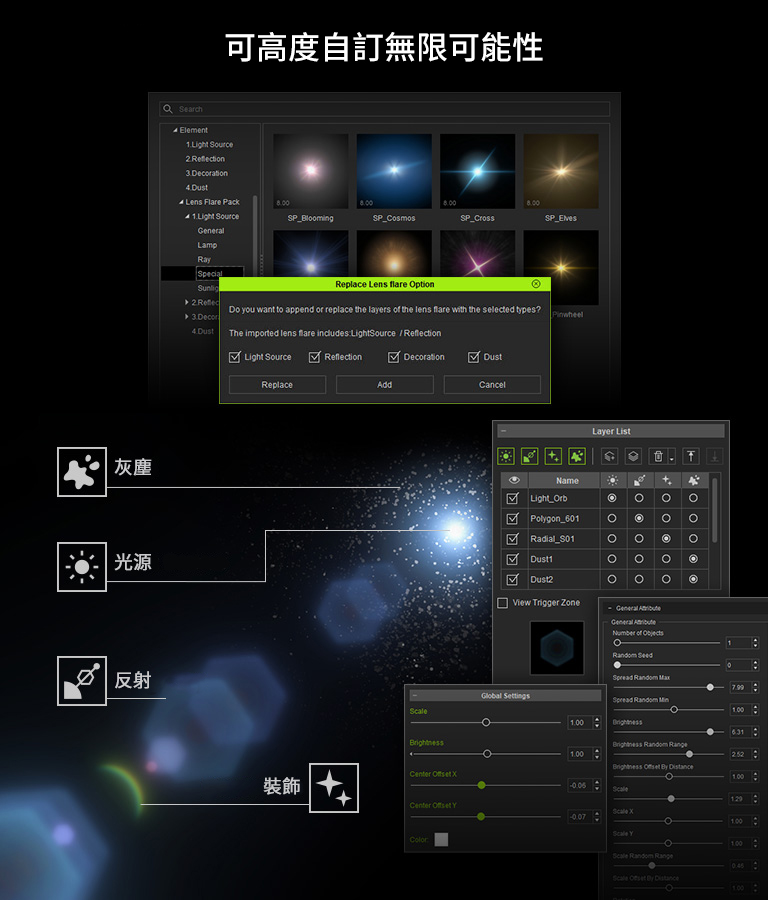Click the duplicate layer cube icon
Screen dimensions: 768x900
[x=633, y=456]
